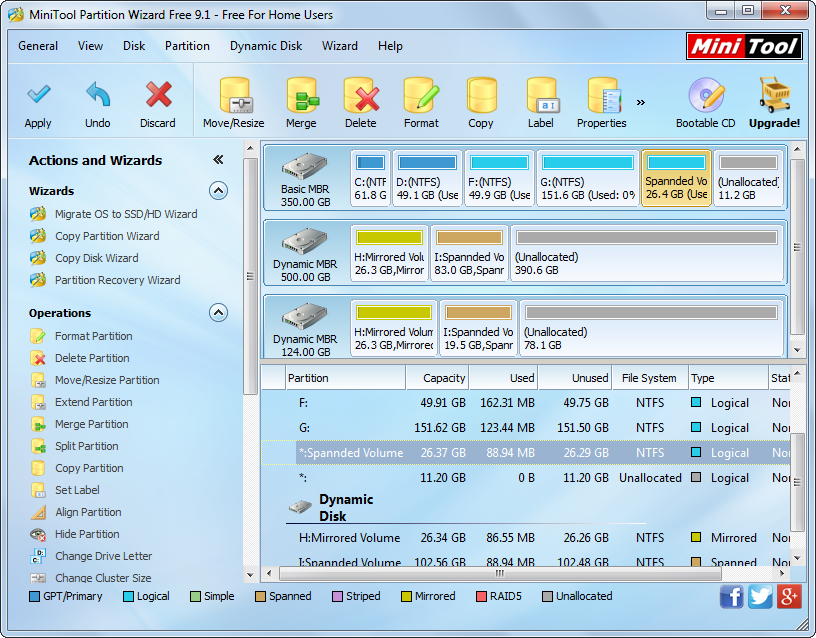
Task: Open the Twitter share icon
Action: [760, 596]
